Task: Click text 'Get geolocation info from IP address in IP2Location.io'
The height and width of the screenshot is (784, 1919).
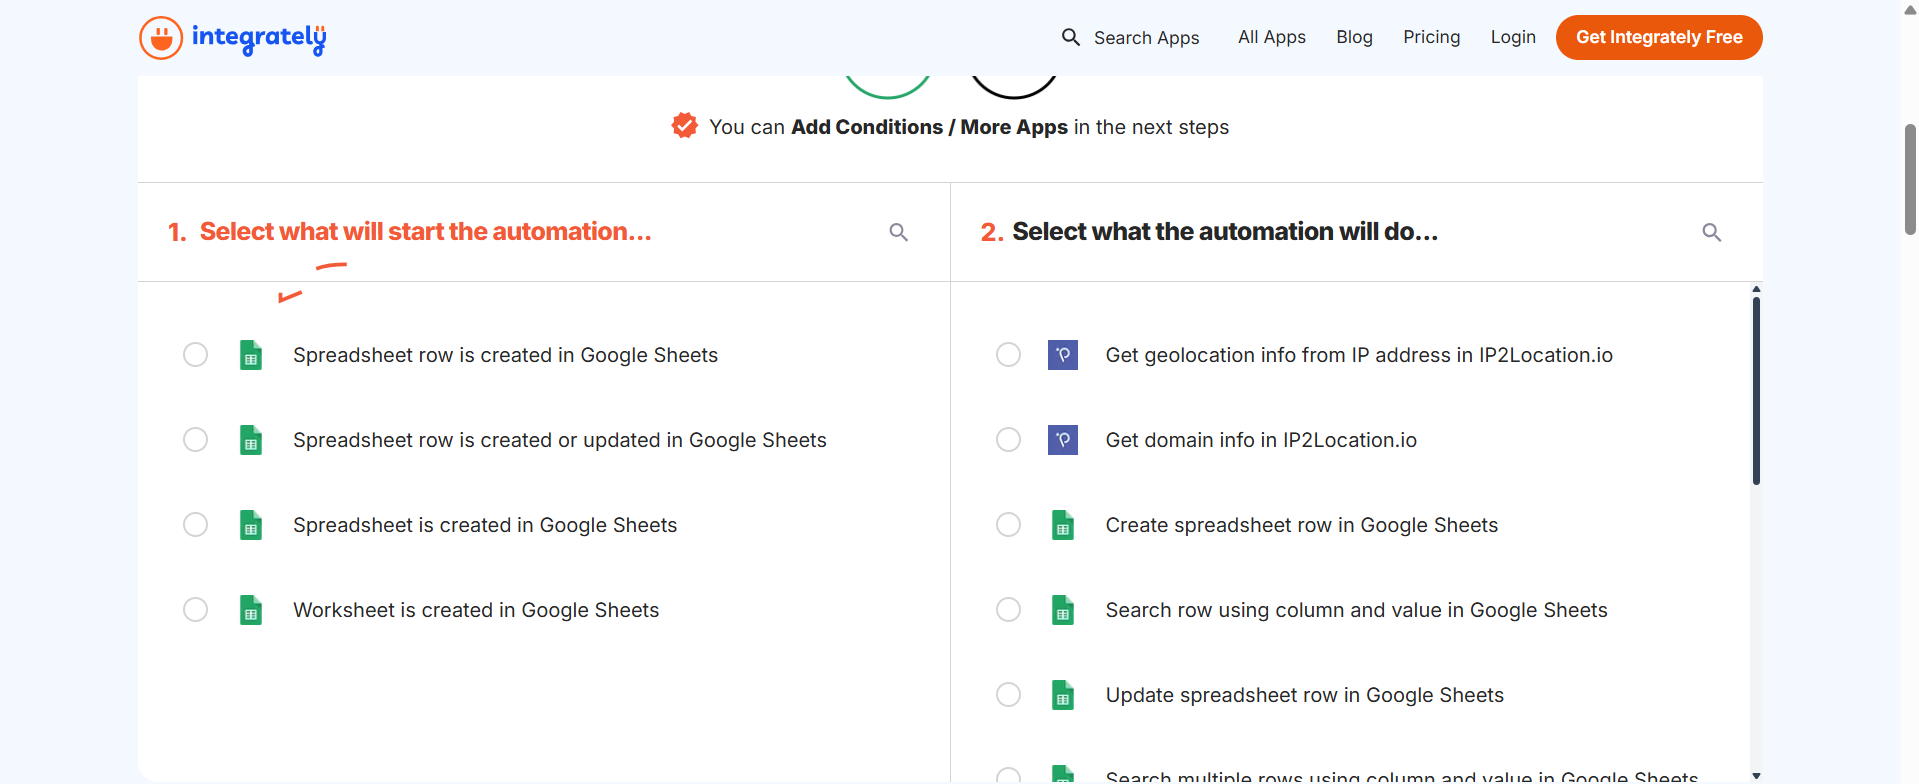Action: tap(1359, 355)
